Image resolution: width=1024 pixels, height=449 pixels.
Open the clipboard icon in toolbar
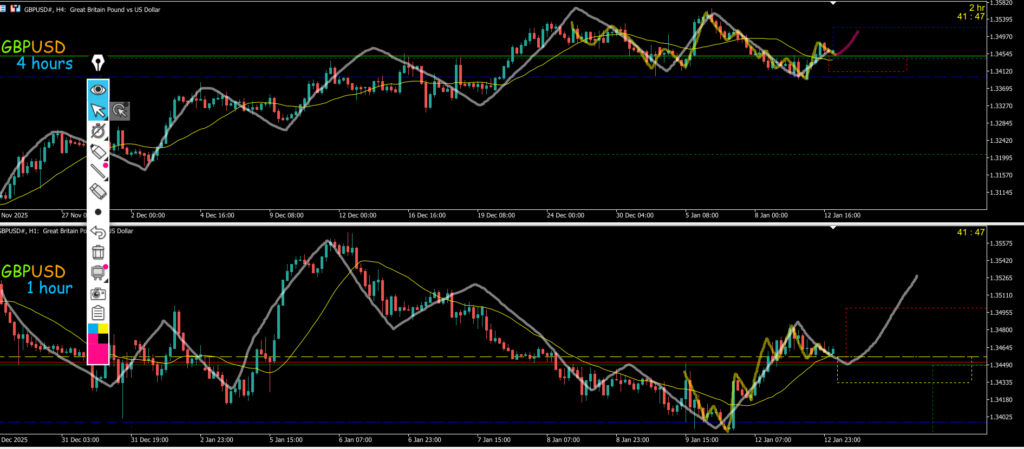coord(98,314)
